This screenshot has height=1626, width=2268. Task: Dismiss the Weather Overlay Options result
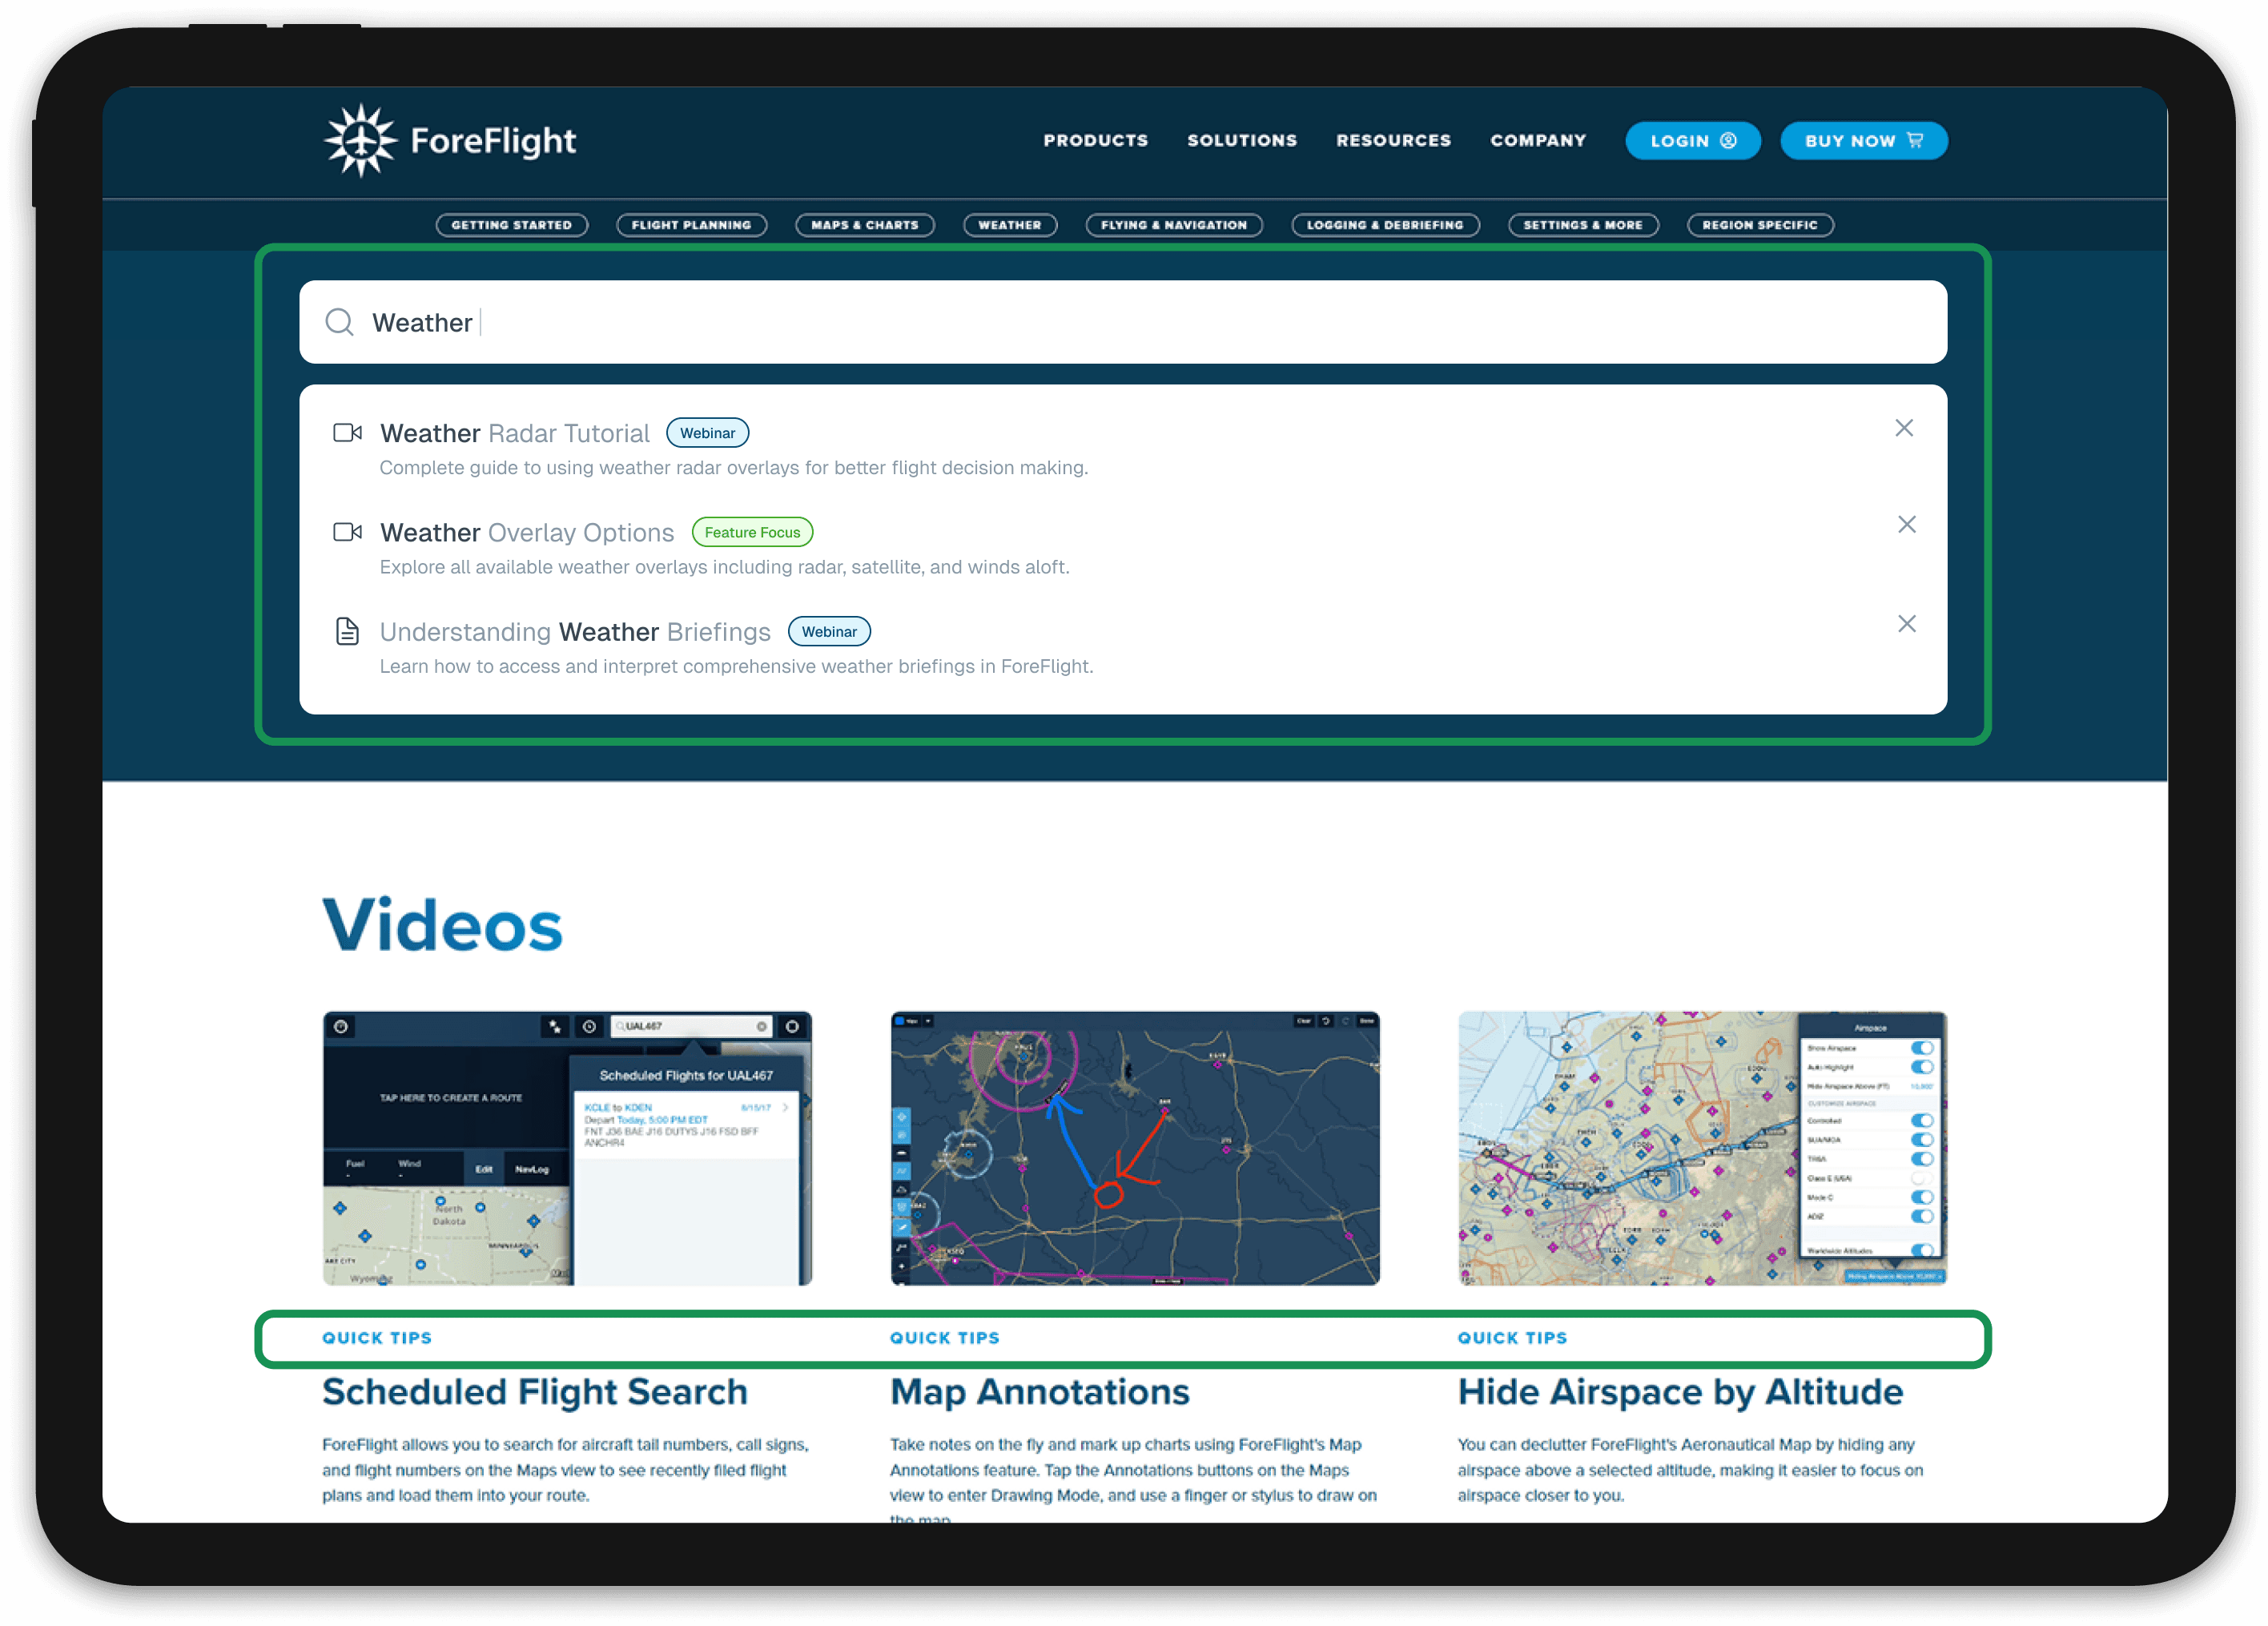pyautogui.click(x=1906, y=525)
